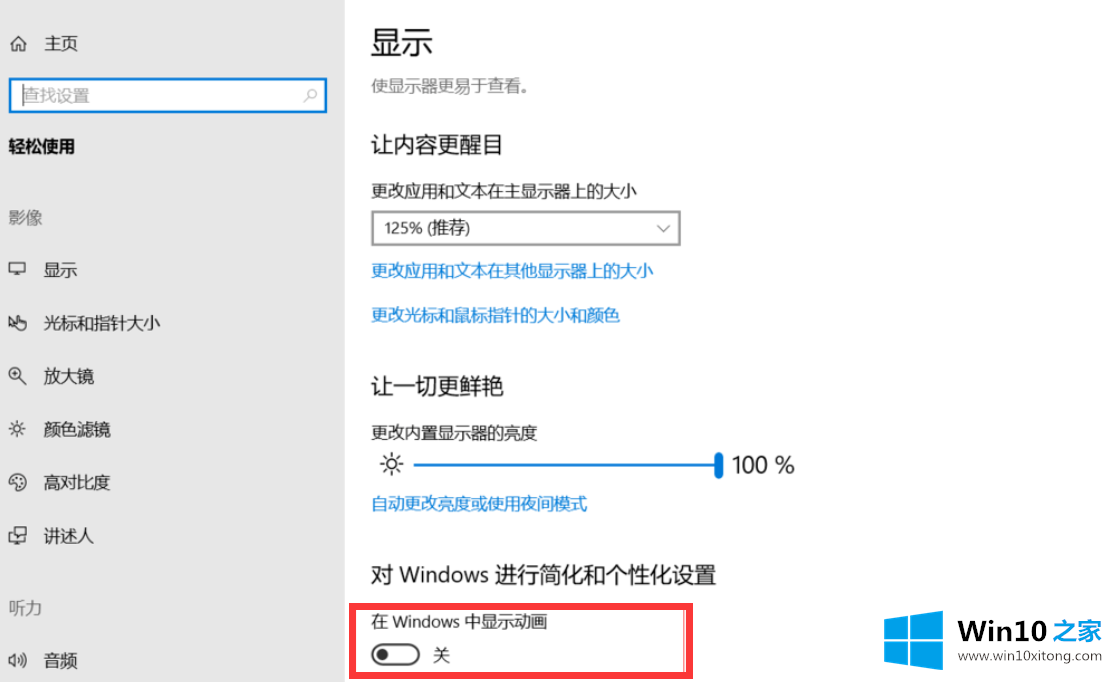Click the 放大镜 magnifier icon
The image size is (1114, 682).
pos(17,376)
